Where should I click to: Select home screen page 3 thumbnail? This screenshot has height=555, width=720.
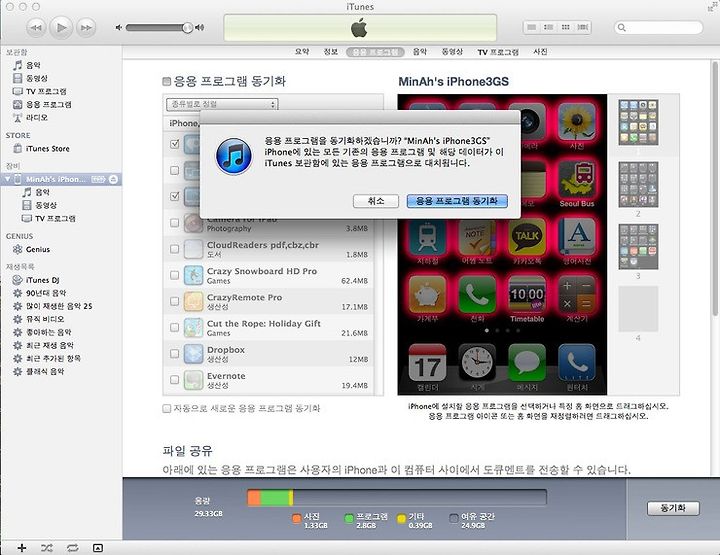[638, 247]
